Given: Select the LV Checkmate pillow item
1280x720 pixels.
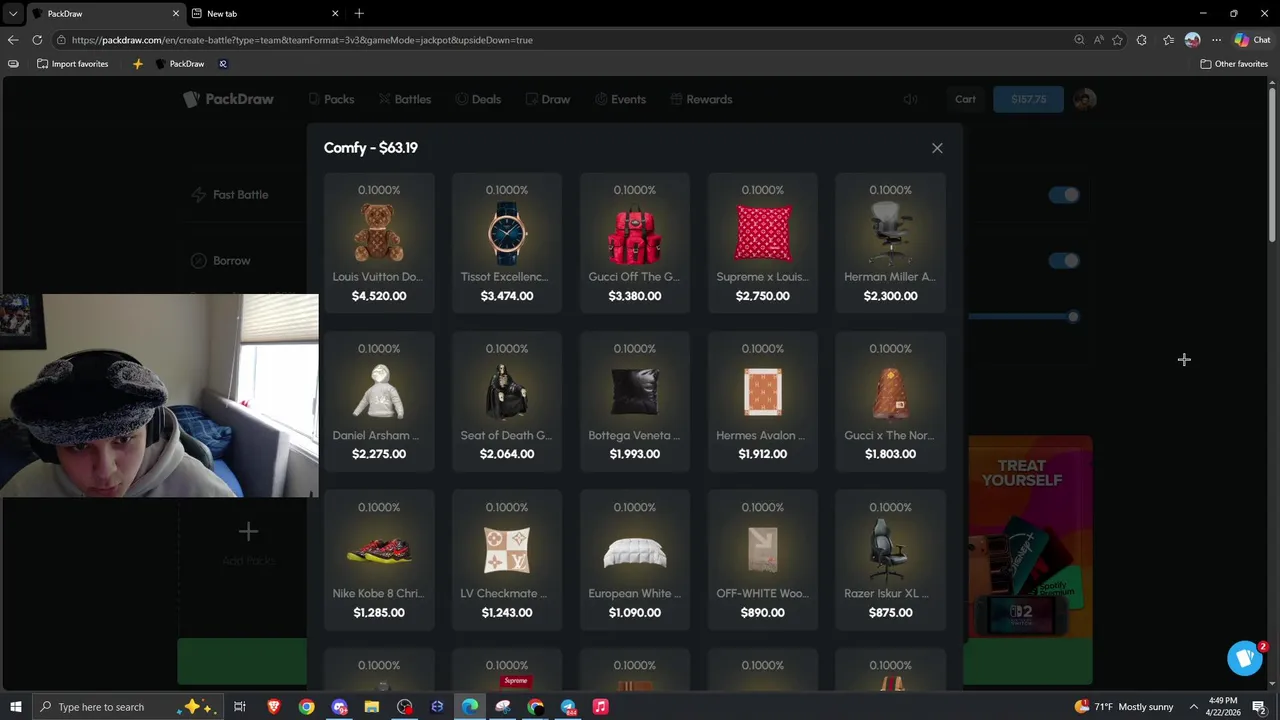Looking at the screenshot, I should pos(507,560).
